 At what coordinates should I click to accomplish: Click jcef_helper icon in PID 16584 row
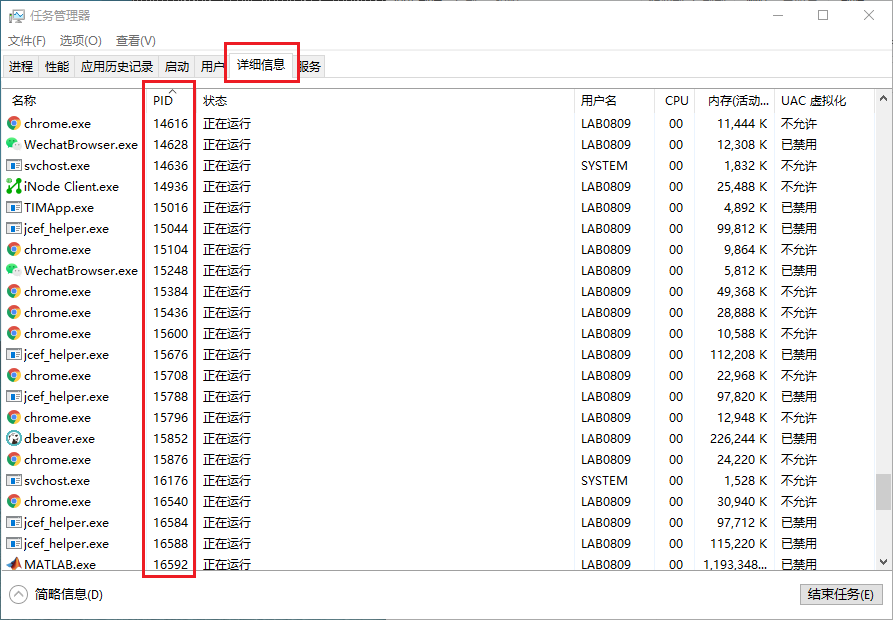click(x=14, y=523)
